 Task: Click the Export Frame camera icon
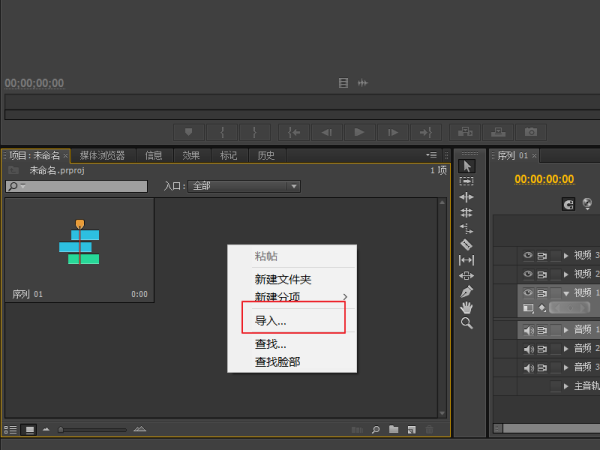click(532, 132)
